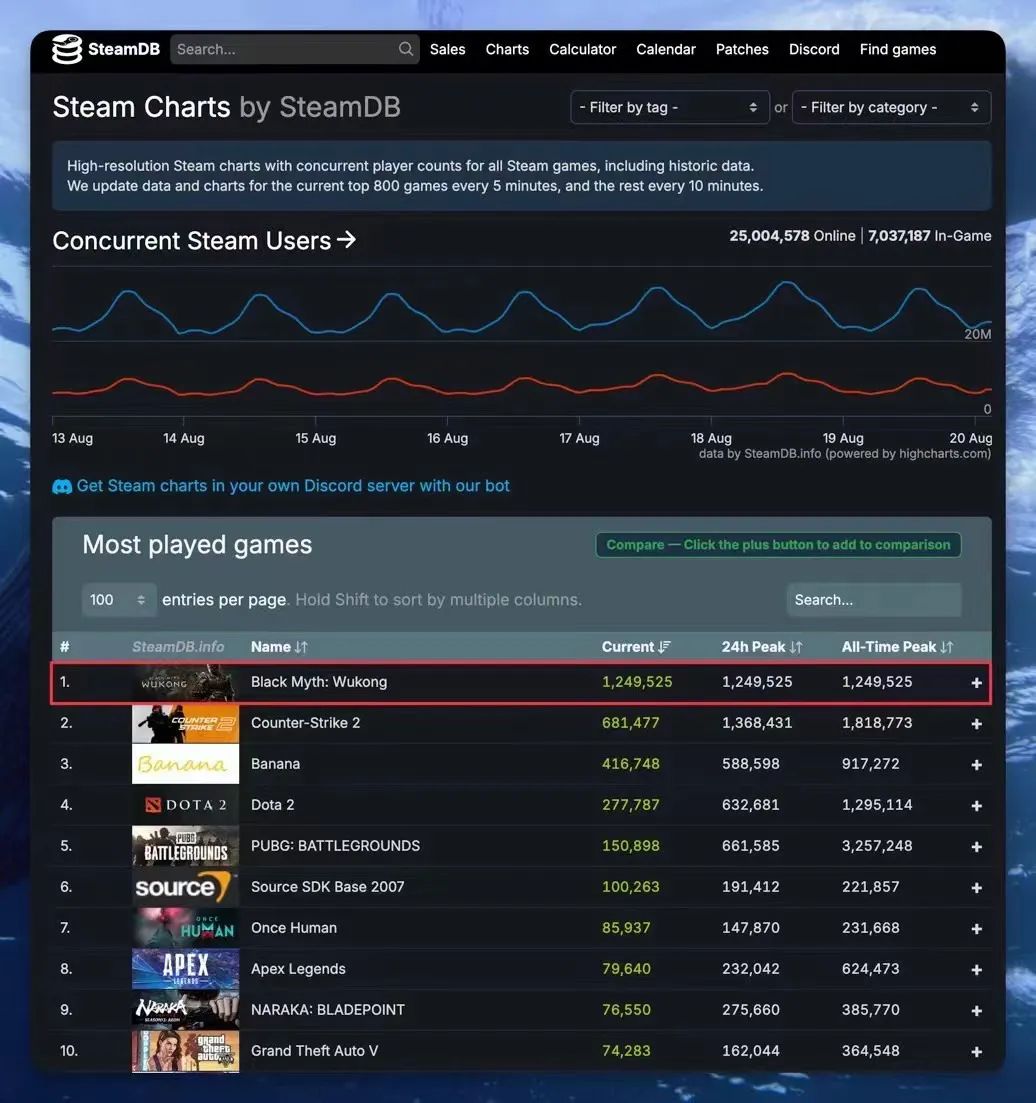Click the Most played games table search field

874,600
